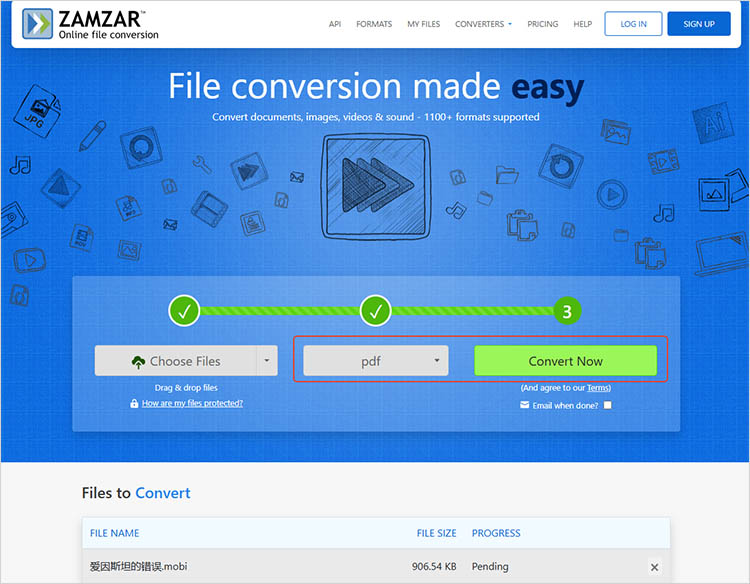This screenshot has width=750, height=584.
Task: Click the Zamzar logo icon
Action: pos(37,23)
